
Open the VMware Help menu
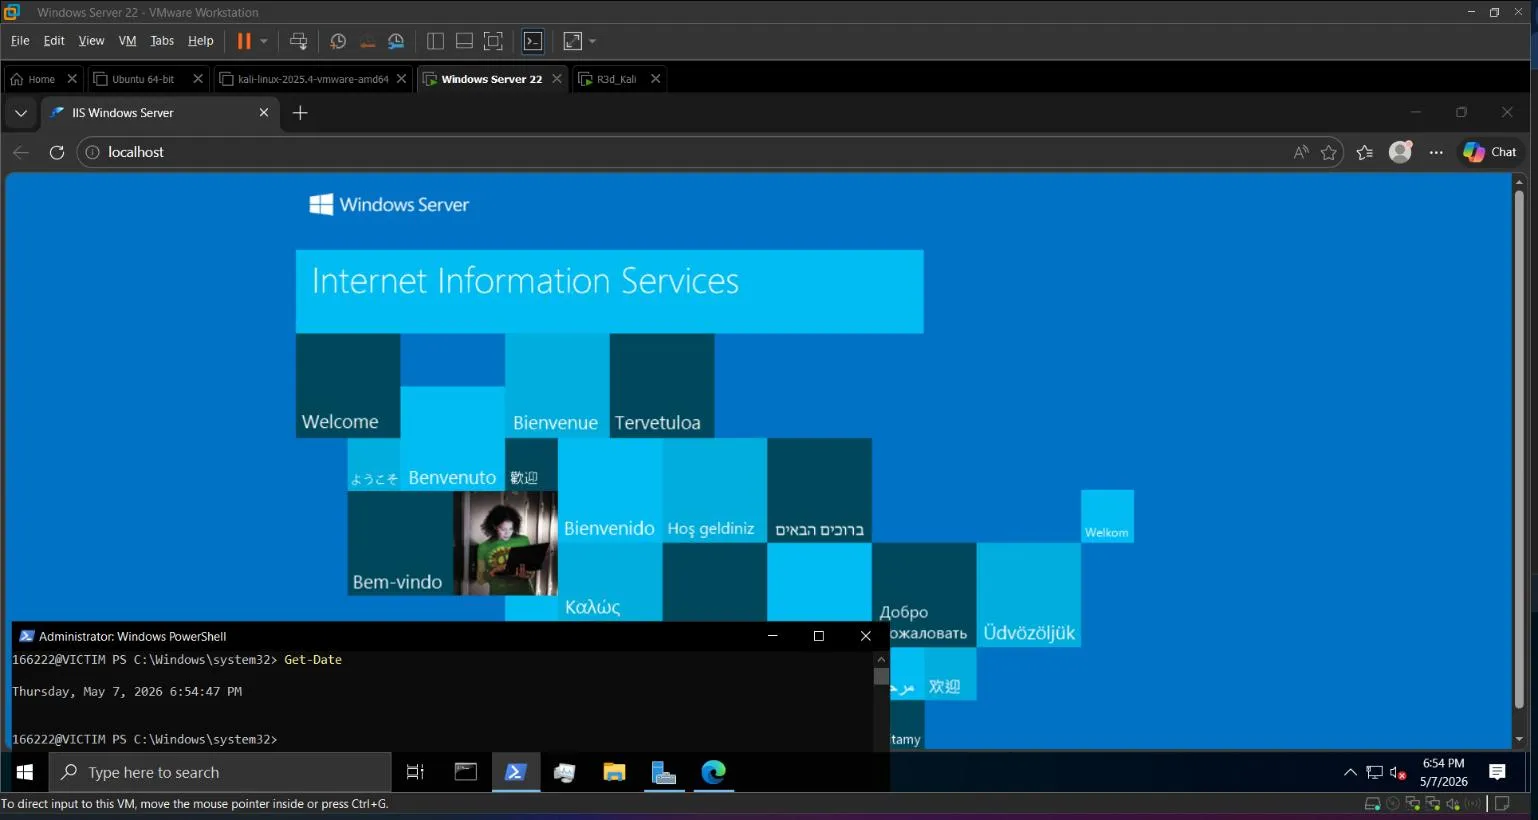[x=201, y=41]
